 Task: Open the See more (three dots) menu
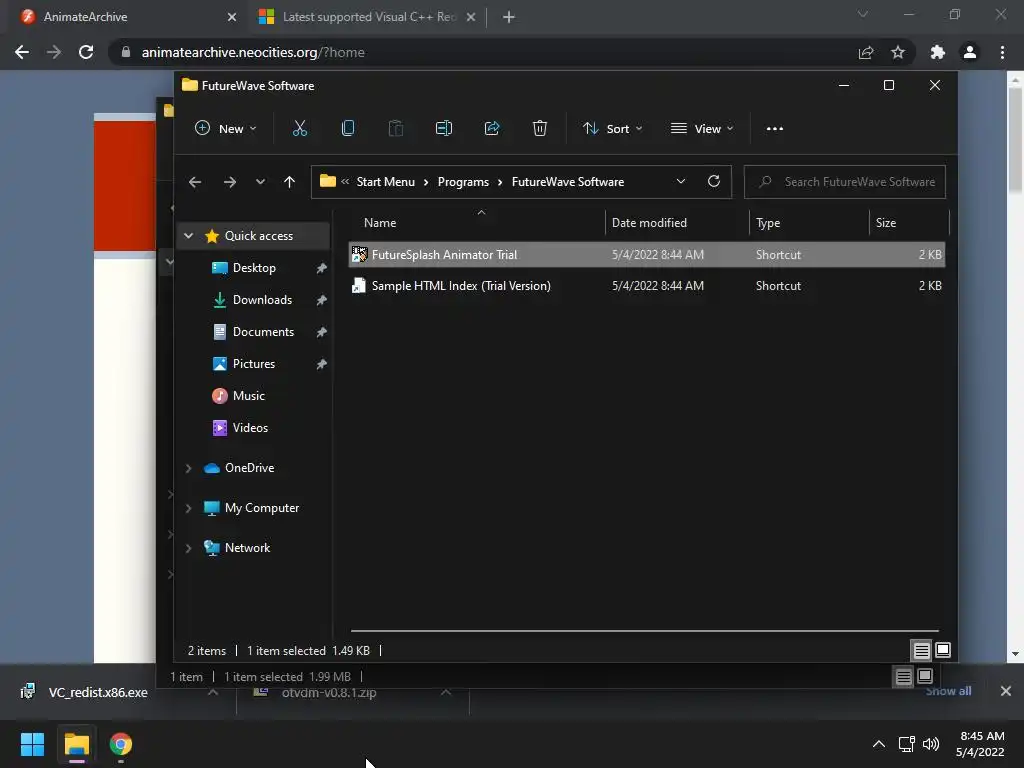point(775,129)
